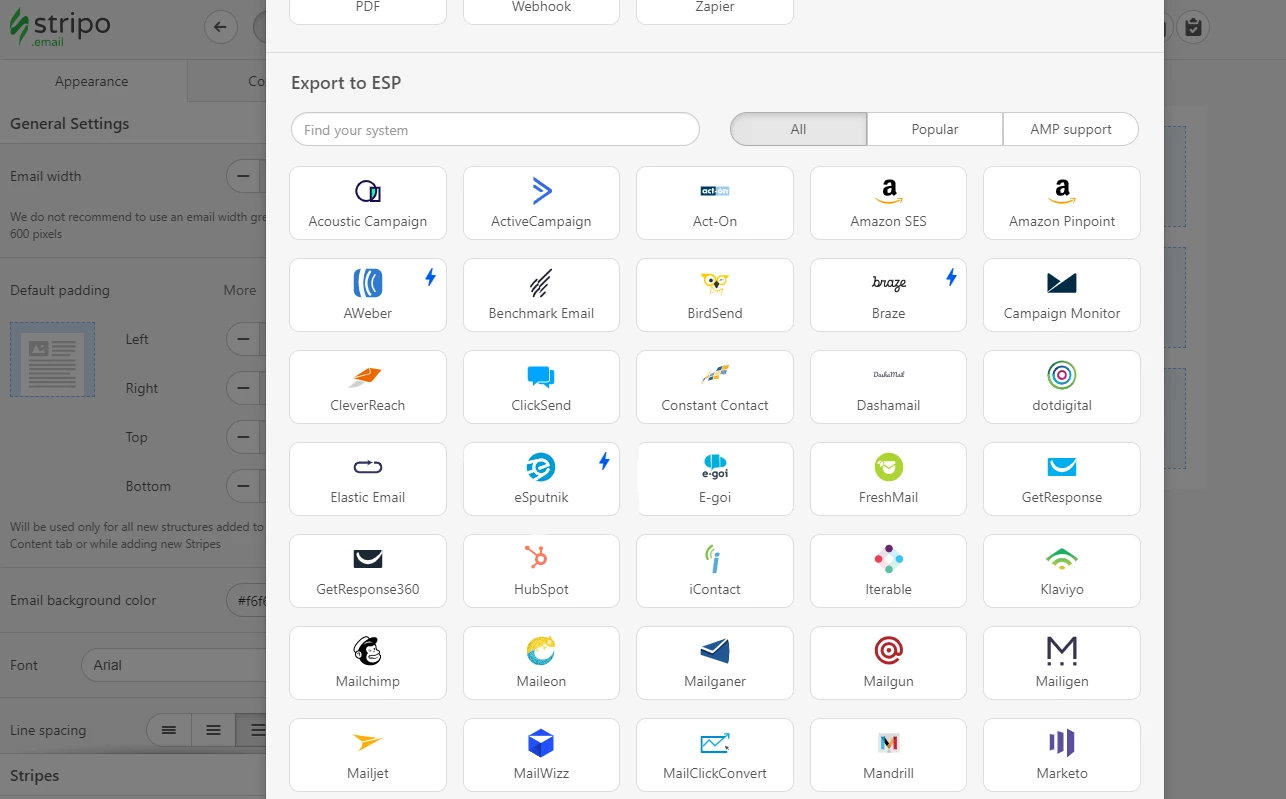The width and height of the screenshot is (1286, 799).
Task: Export the email to Braze
Action: (888, 295)
